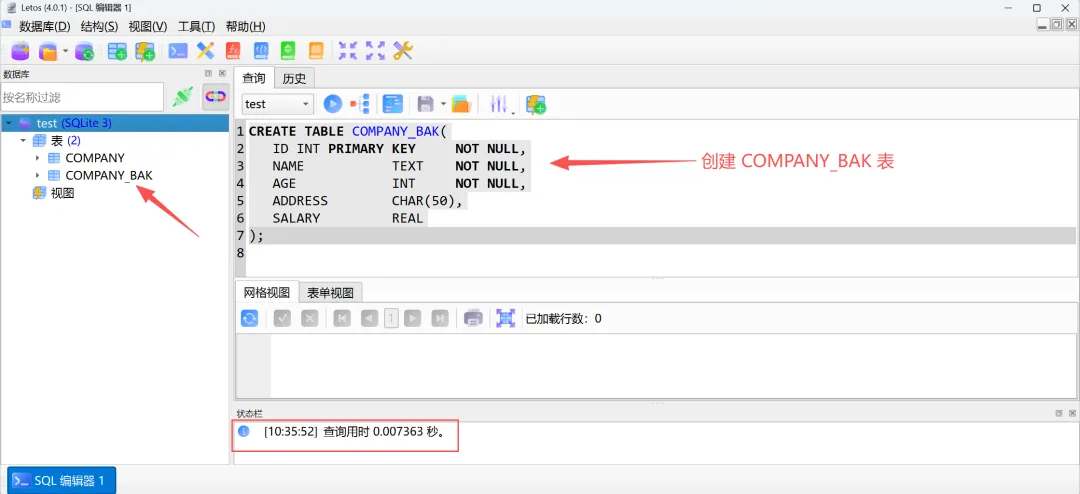Collapse the test (SQLite 3) database node
This screenshot has width=1080, height=494.
point(9,123)
